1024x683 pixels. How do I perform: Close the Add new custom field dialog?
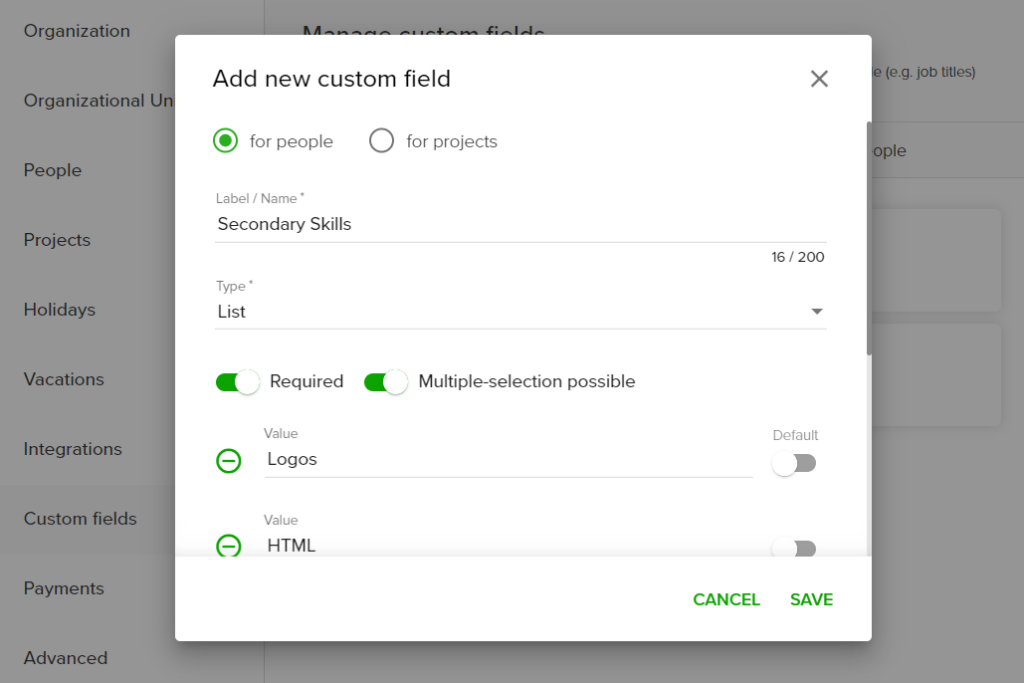click(819, 79)
